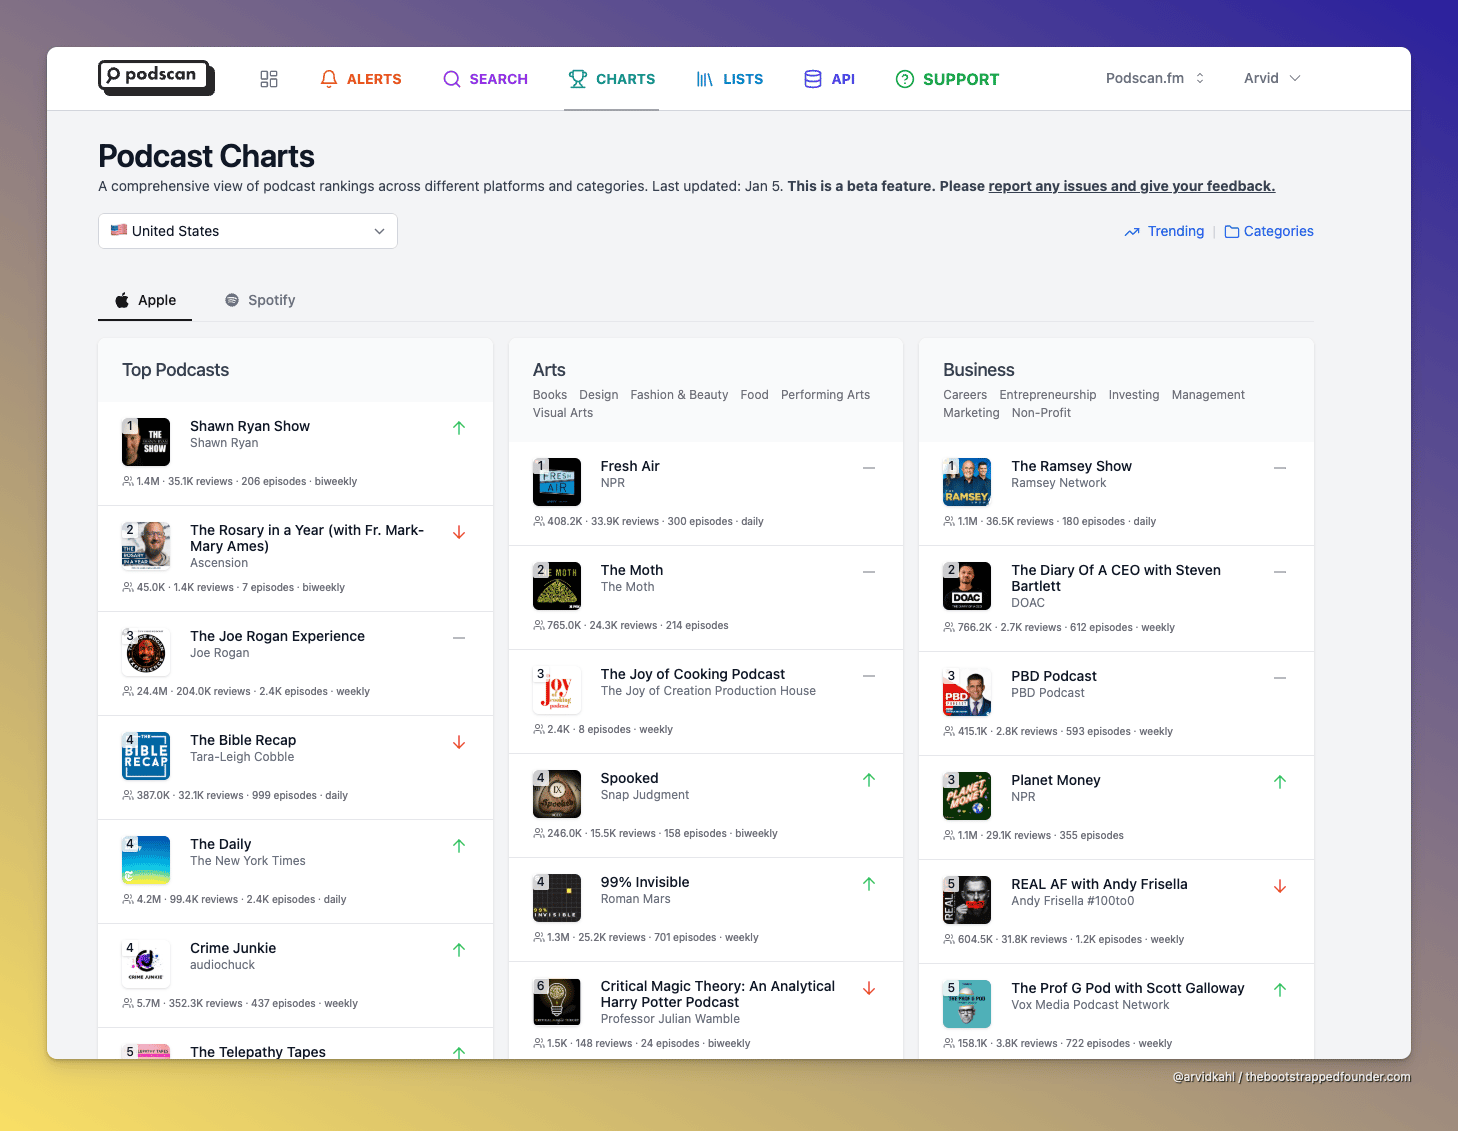Click REAL AF down trend arrow
Viewport: 1458px width, 1131px height.
tap(1280, 886)
